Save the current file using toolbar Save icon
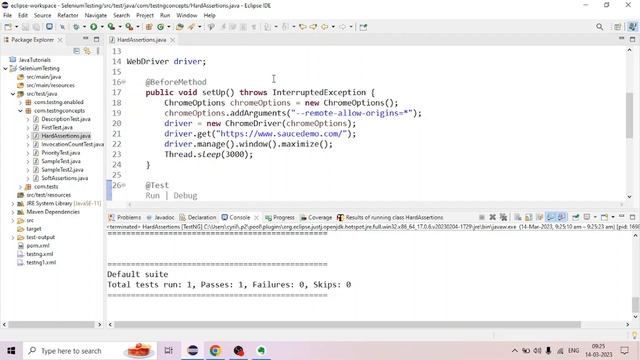This screenshot has height=360, width=640. point(25,27)
